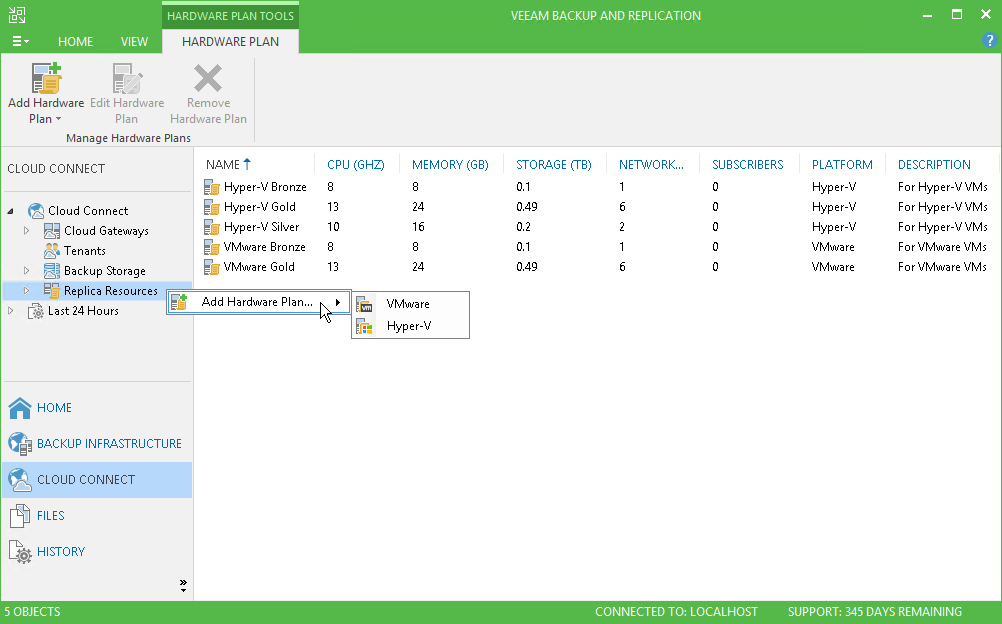Expand the navigation pane overflow chevron
The image size is (1002, 624).
(183, 585)
